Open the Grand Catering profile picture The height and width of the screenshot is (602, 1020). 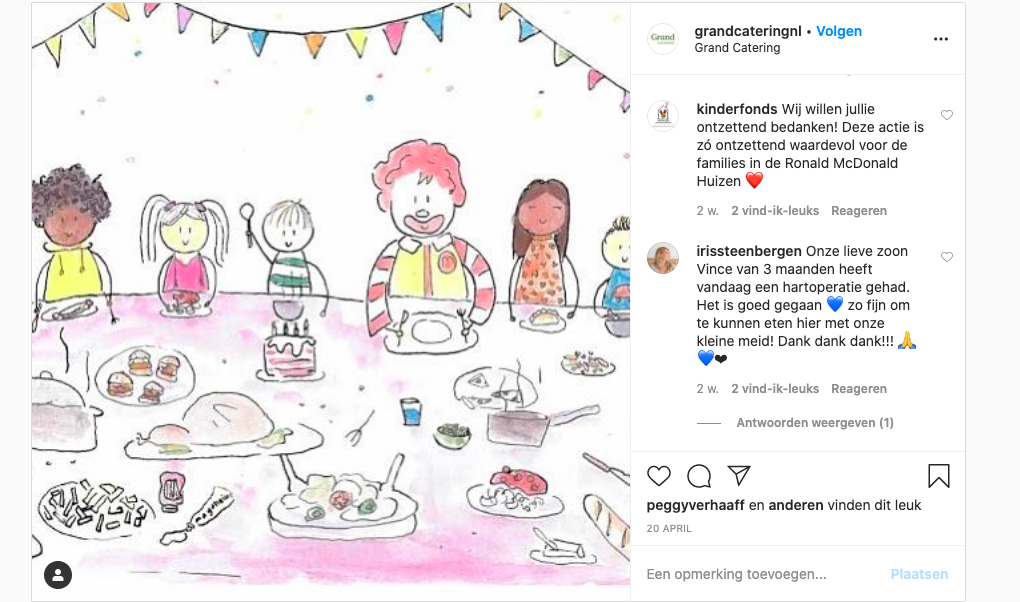coord(663,38)
